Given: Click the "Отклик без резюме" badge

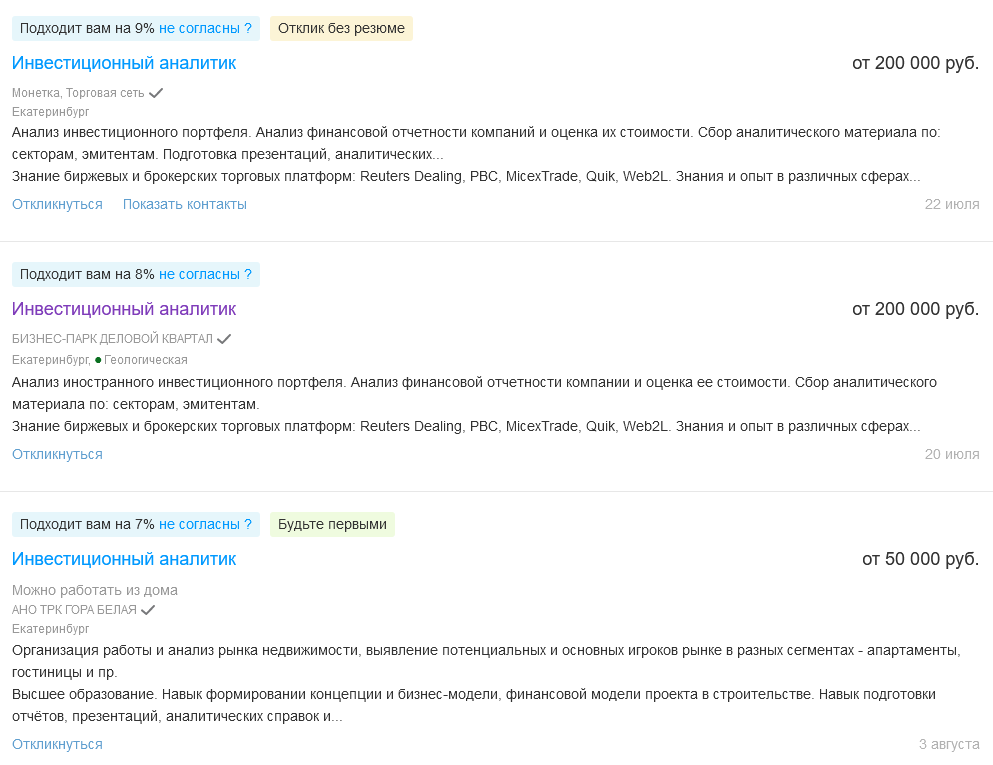Looking at the screenshot, I should pos(341,28).
